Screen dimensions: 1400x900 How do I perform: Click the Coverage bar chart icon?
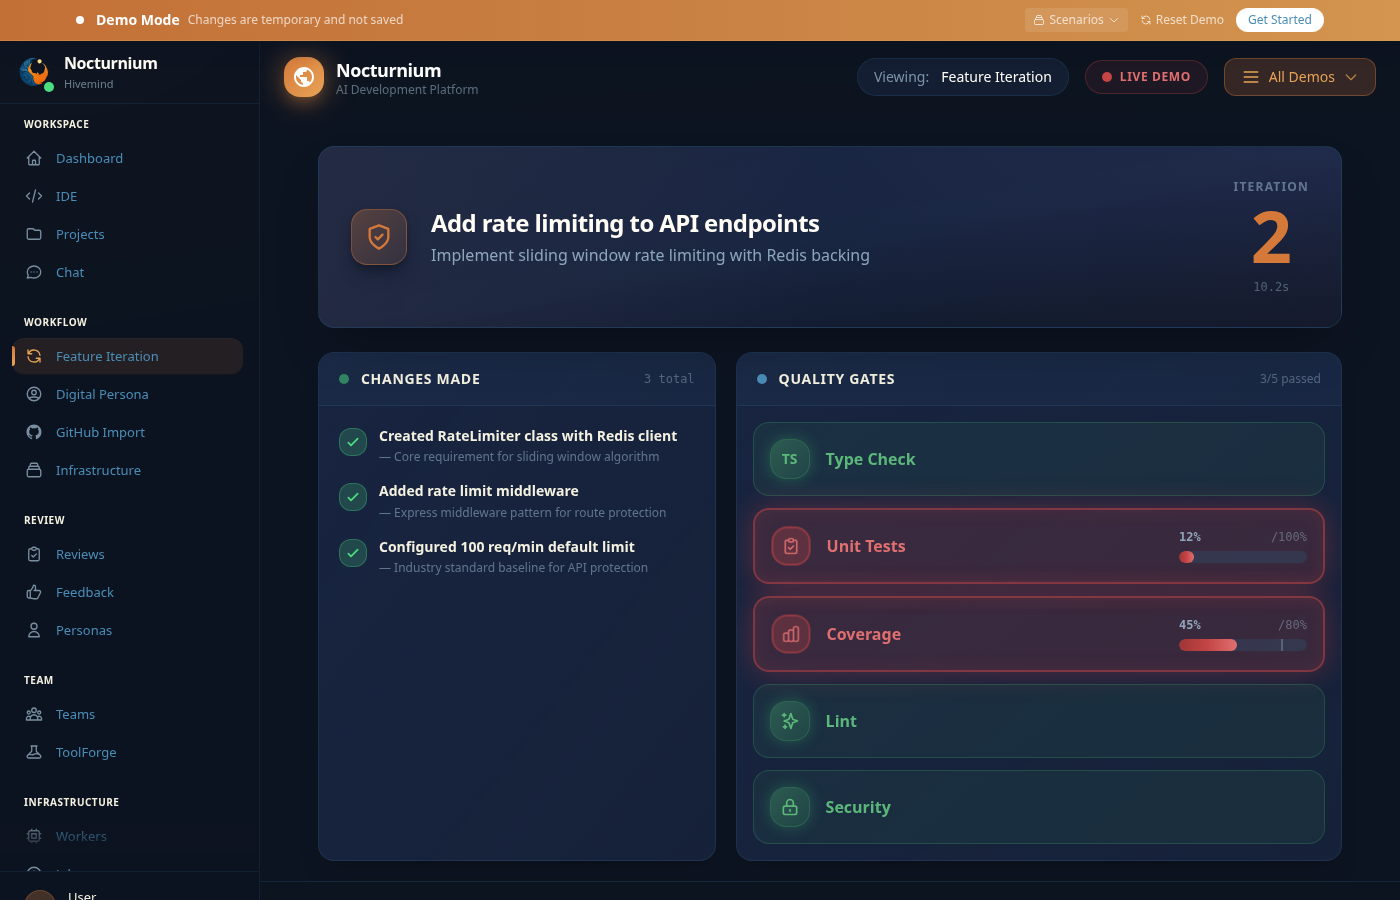(791, 634)
